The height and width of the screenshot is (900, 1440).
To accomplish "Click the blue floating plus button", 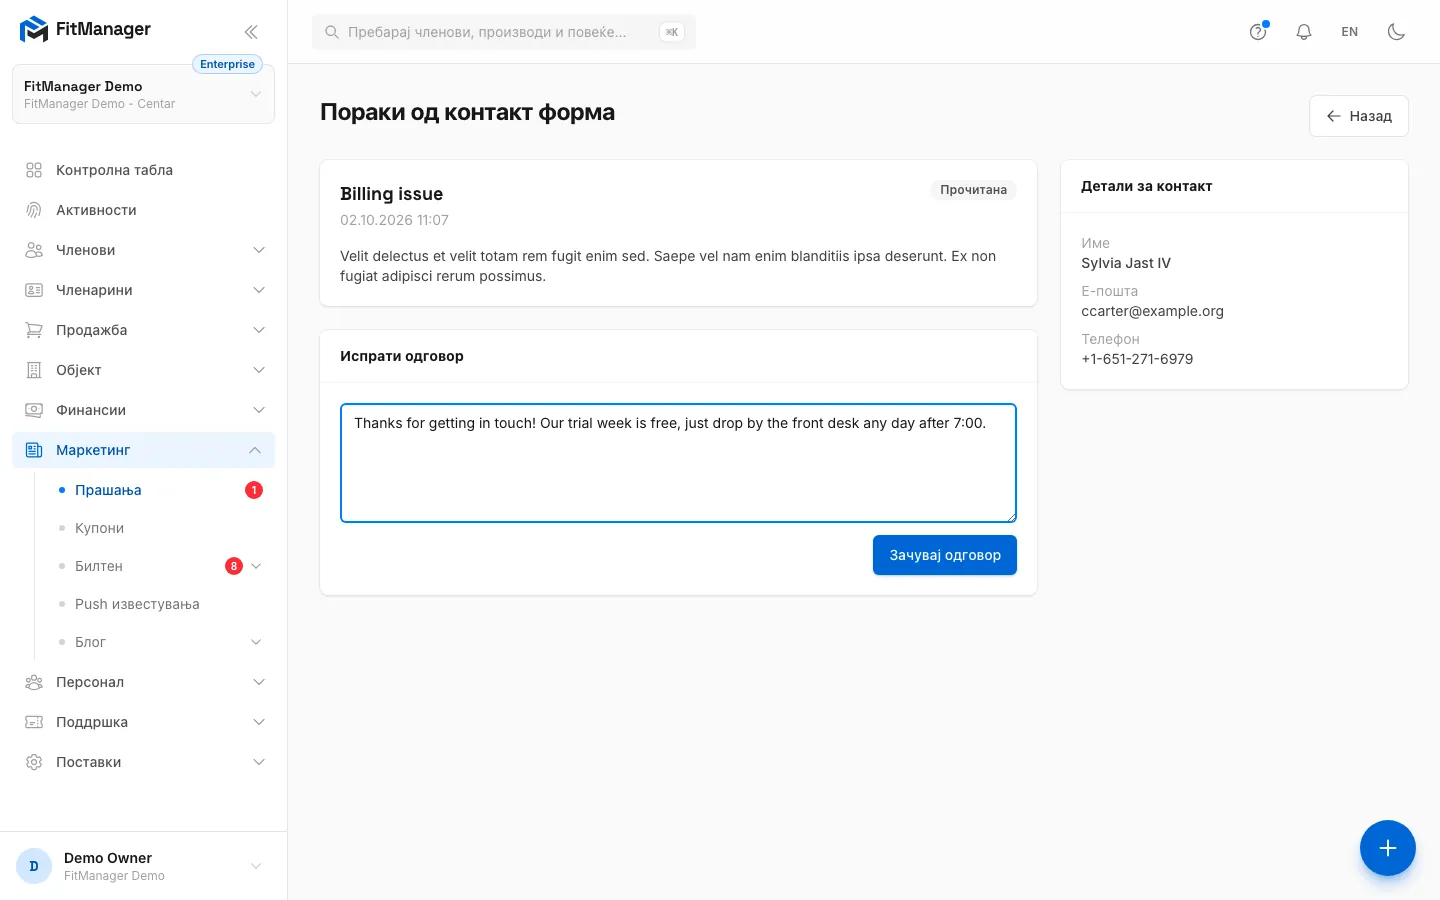I will (1388, 848).
